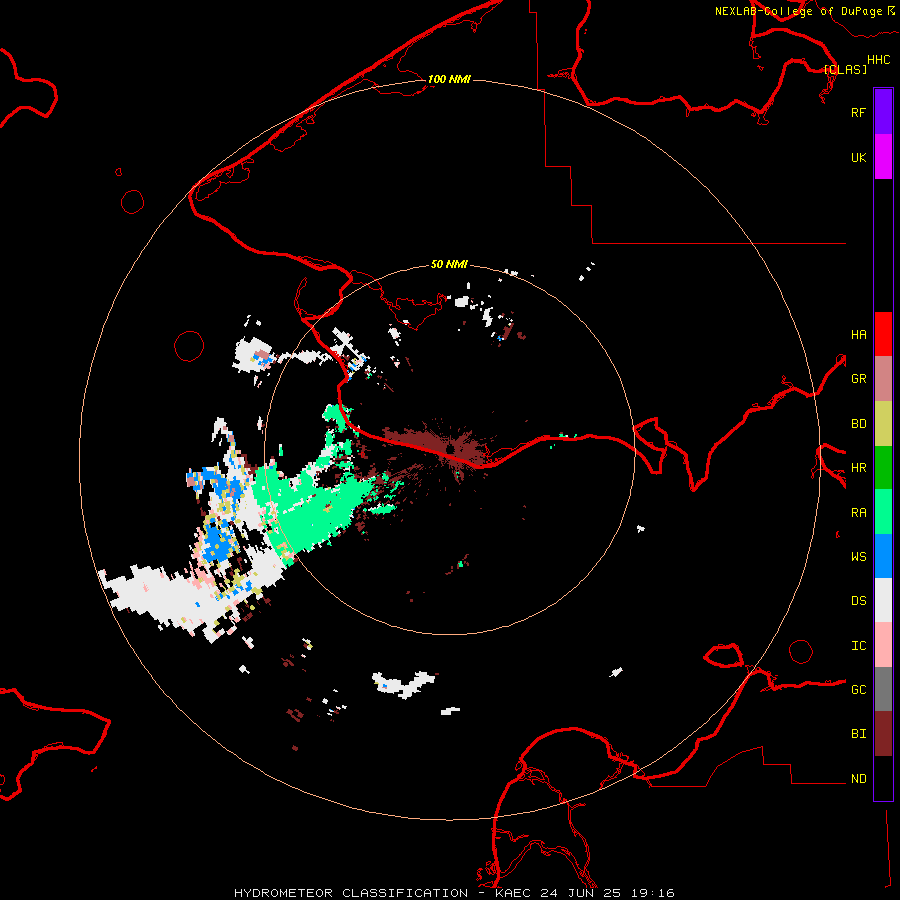
Task: Click the HYDROMETEOR CLASSIFICATION title text
Action: click(351, 893)
